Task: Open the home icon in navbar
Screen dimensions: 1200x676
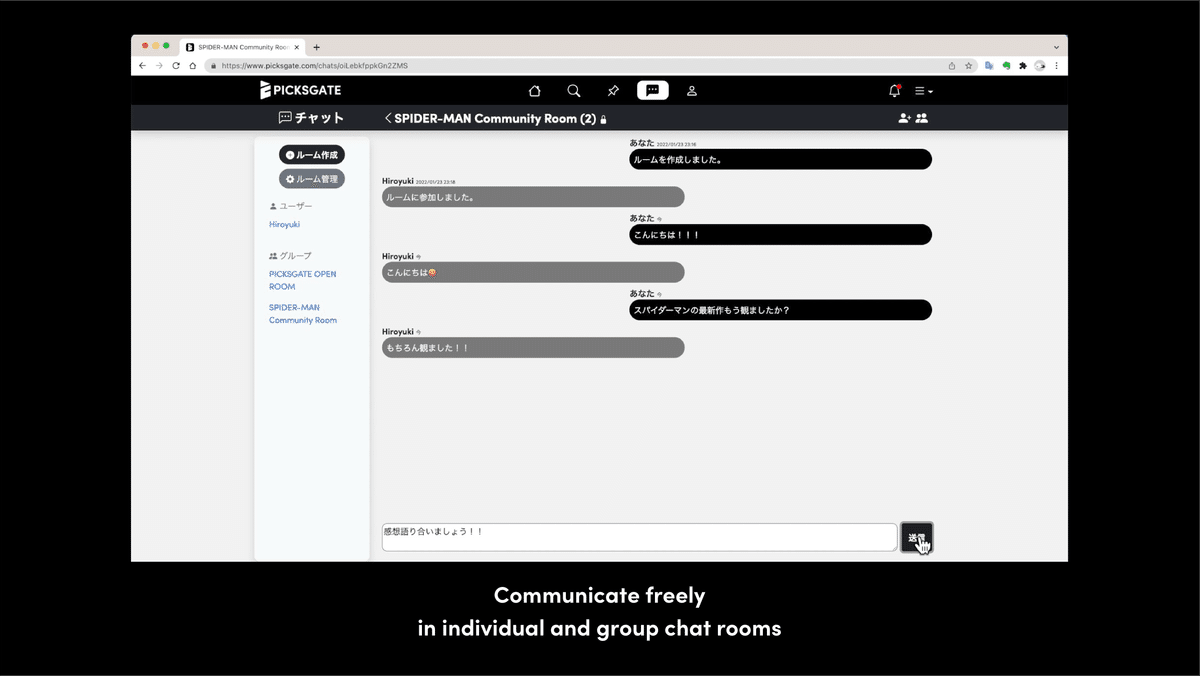Action: pos(535,90)
